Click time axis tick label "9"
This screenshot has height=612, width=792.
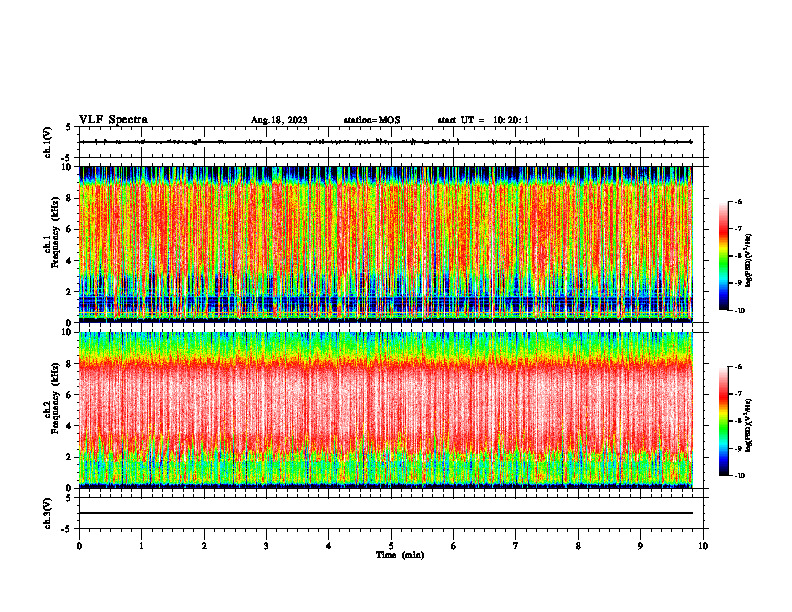pyautogui.click(x=640, y=546)
